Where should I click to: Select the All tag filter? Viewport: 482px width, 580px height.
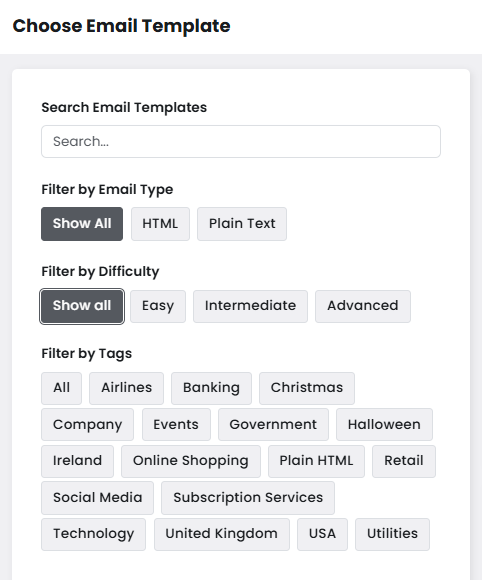[61, 388]
